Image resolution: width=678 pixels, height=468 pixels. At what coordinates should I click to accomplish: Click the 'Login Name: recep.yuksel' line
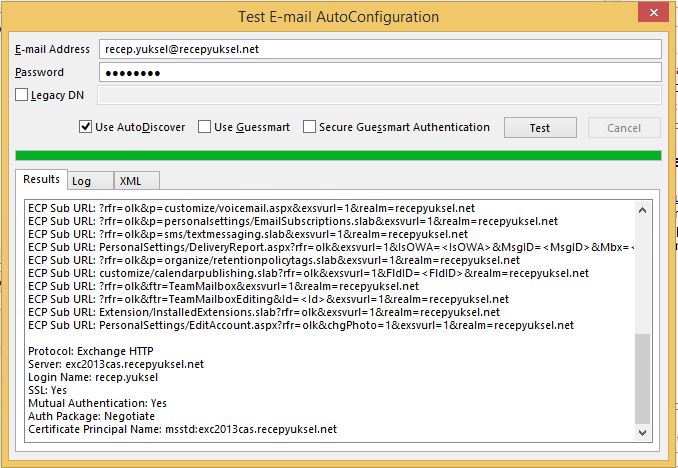point(93,377)
